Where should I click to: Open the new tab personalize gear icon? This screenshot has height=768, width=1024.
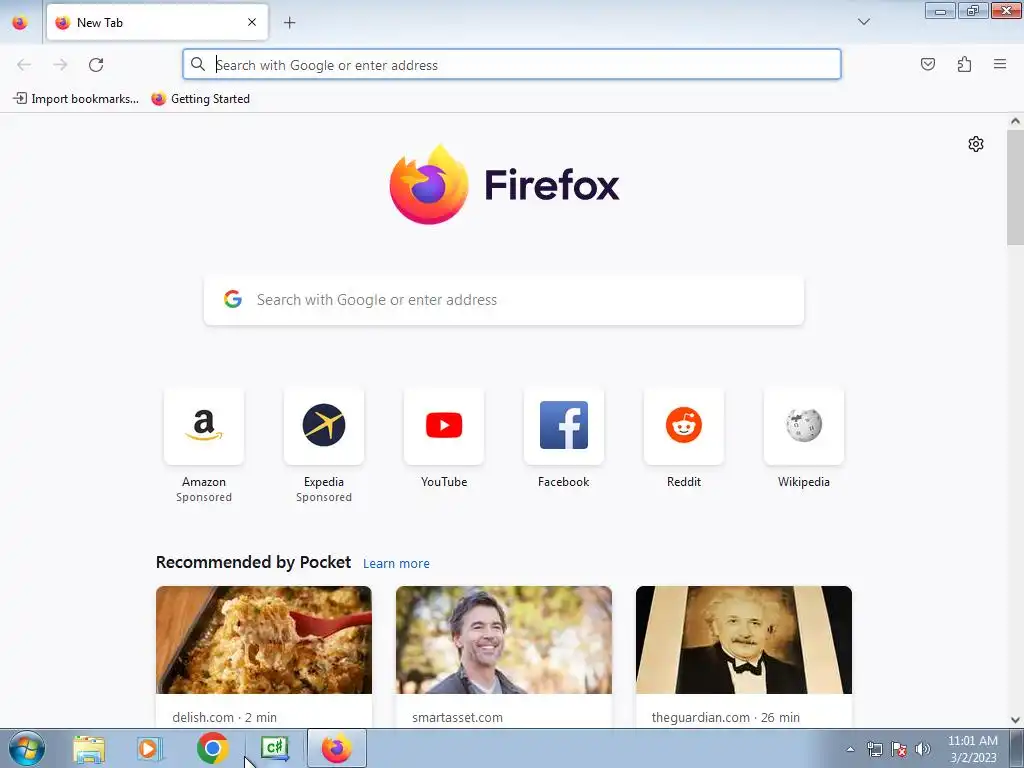point(976,144)
